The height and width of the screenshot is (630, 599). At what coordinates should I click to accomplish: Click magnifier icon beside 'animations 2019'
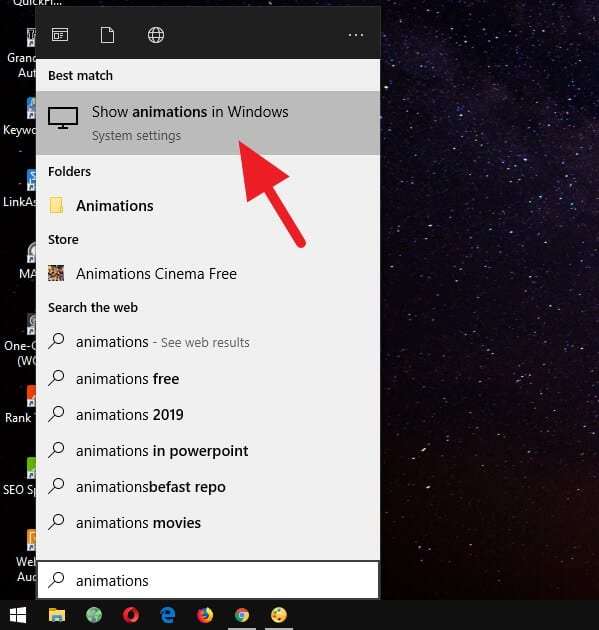[56, 414]
